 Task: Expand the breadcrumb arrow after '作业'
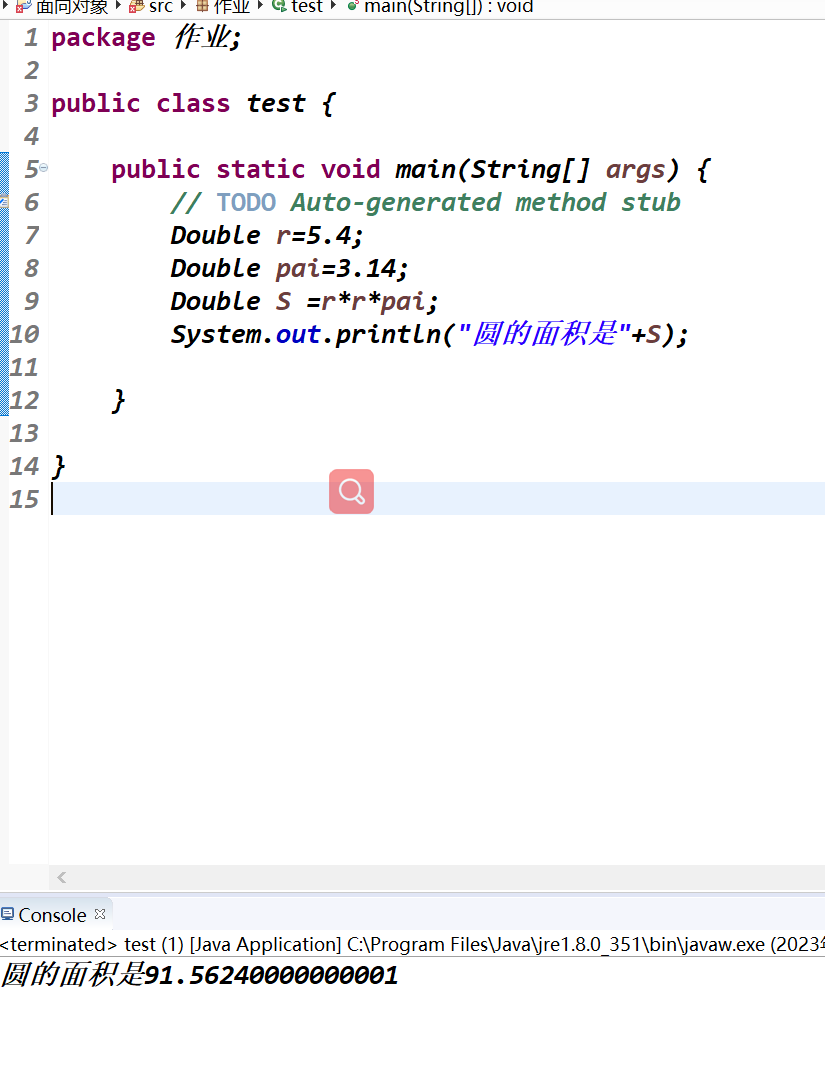point(260,6)
